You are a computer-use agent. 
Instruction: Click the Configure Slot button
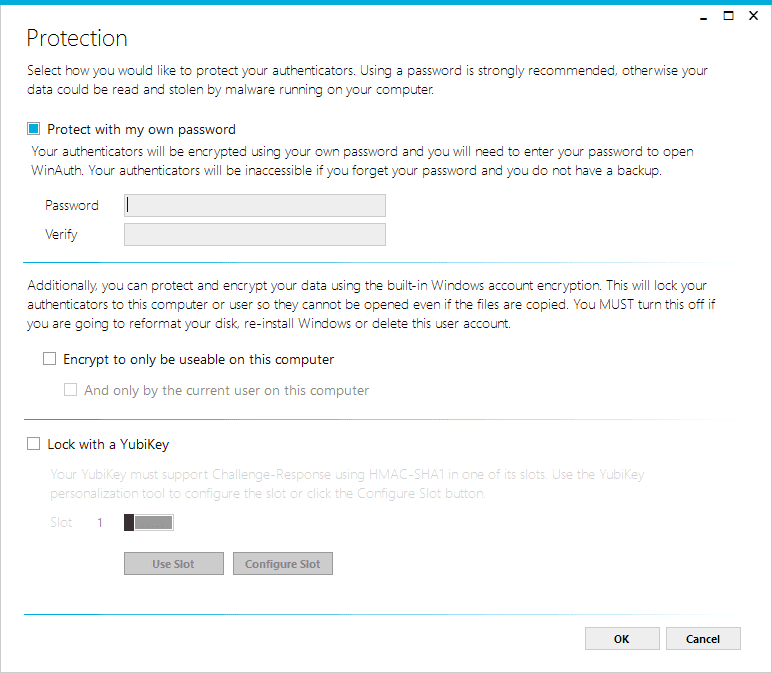(283, 564)
